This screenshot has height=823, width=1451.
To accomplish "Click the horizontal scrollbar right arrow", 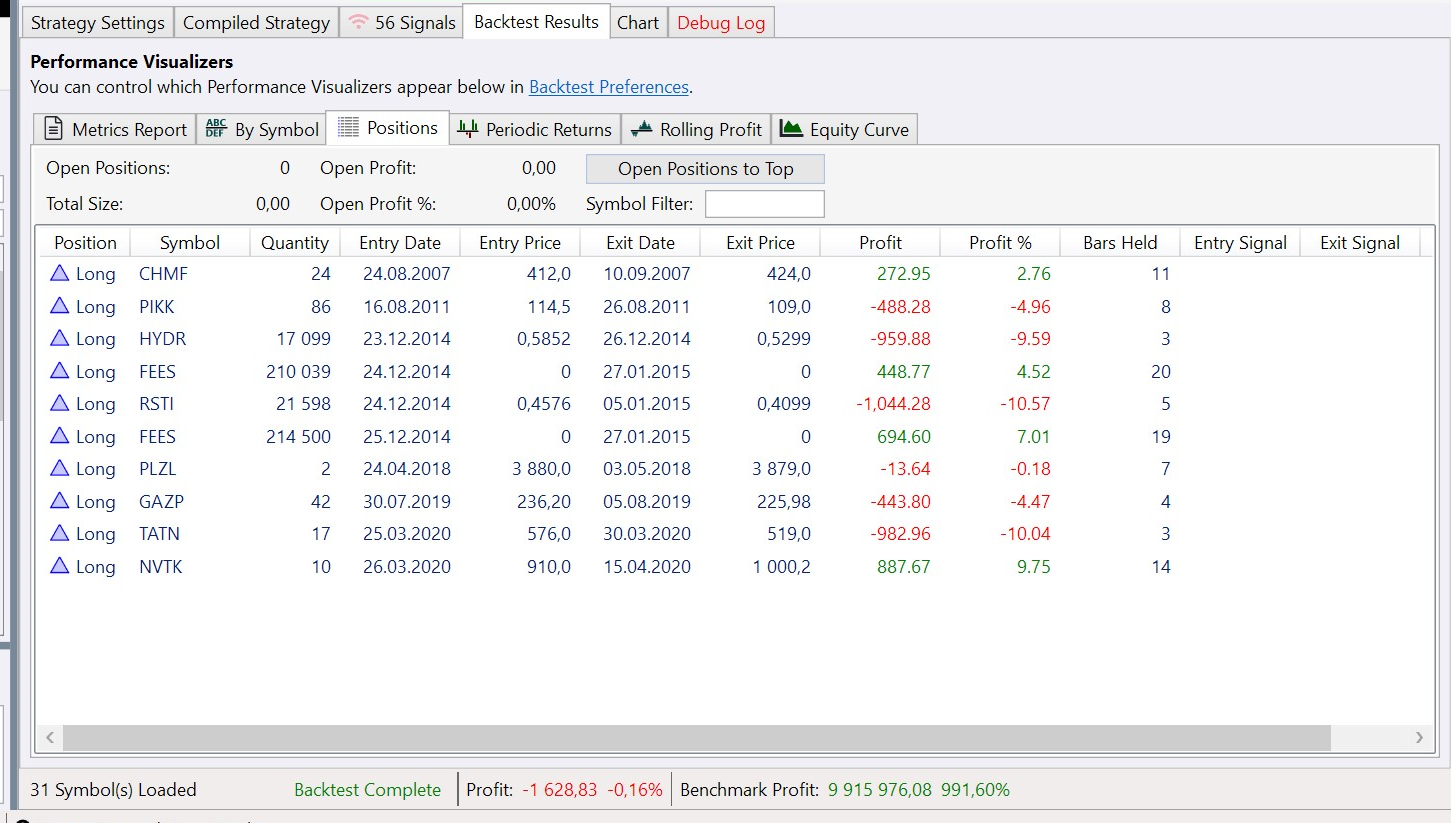I will click(x=1418, y=738).
